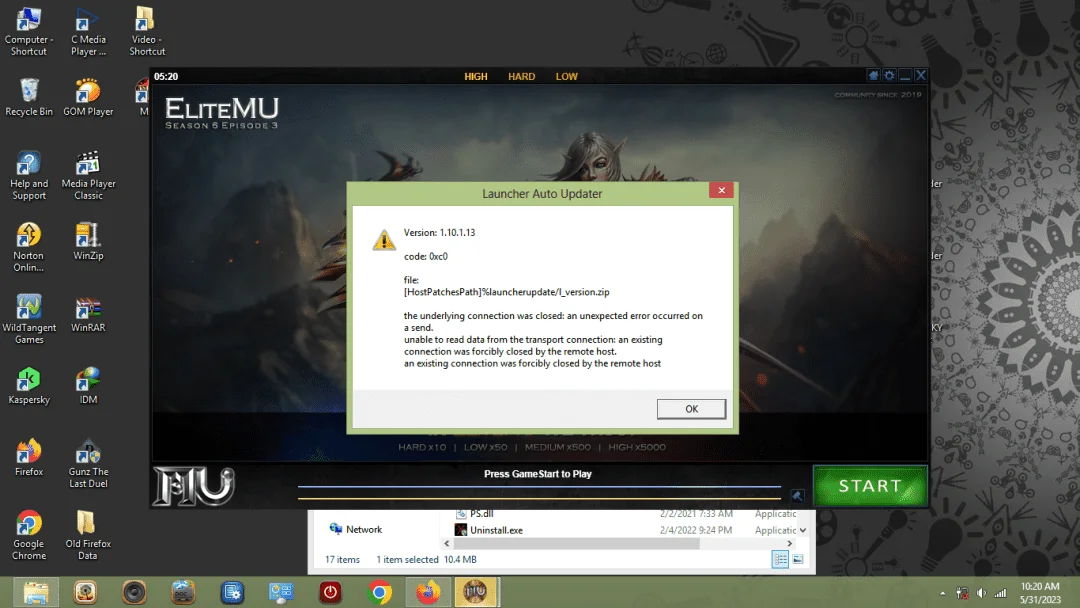Open control panel icon on taskbar

click(281, 592)
